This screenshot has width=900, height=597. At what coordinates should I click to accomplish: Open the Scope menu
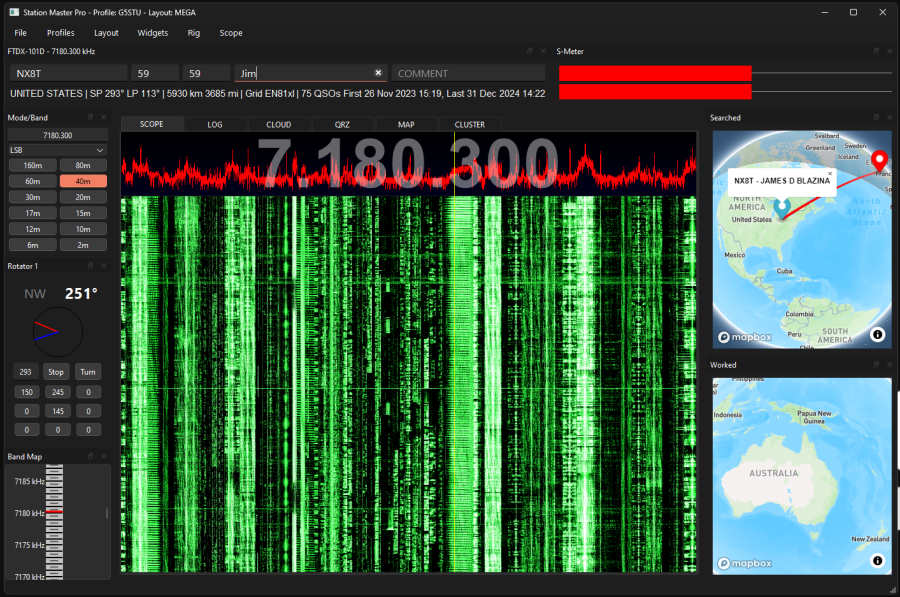point(231,33)
